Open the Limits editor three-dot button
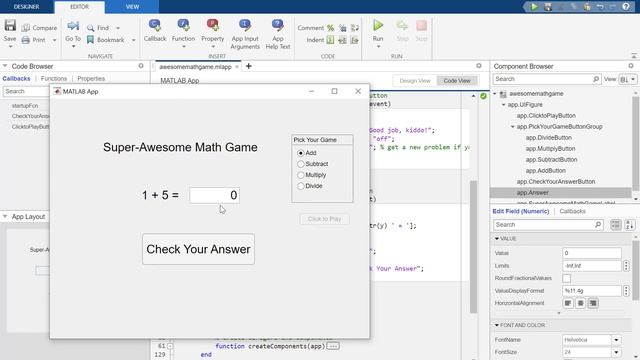The height and width of the screenshot is (360, 640). point(626,266)
